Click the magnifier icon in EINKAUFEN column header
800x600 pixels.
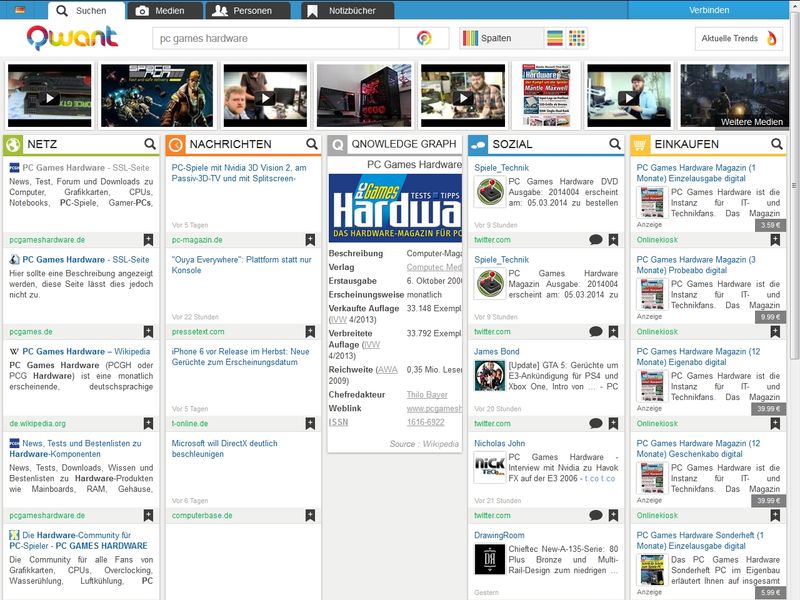(777, 144)
